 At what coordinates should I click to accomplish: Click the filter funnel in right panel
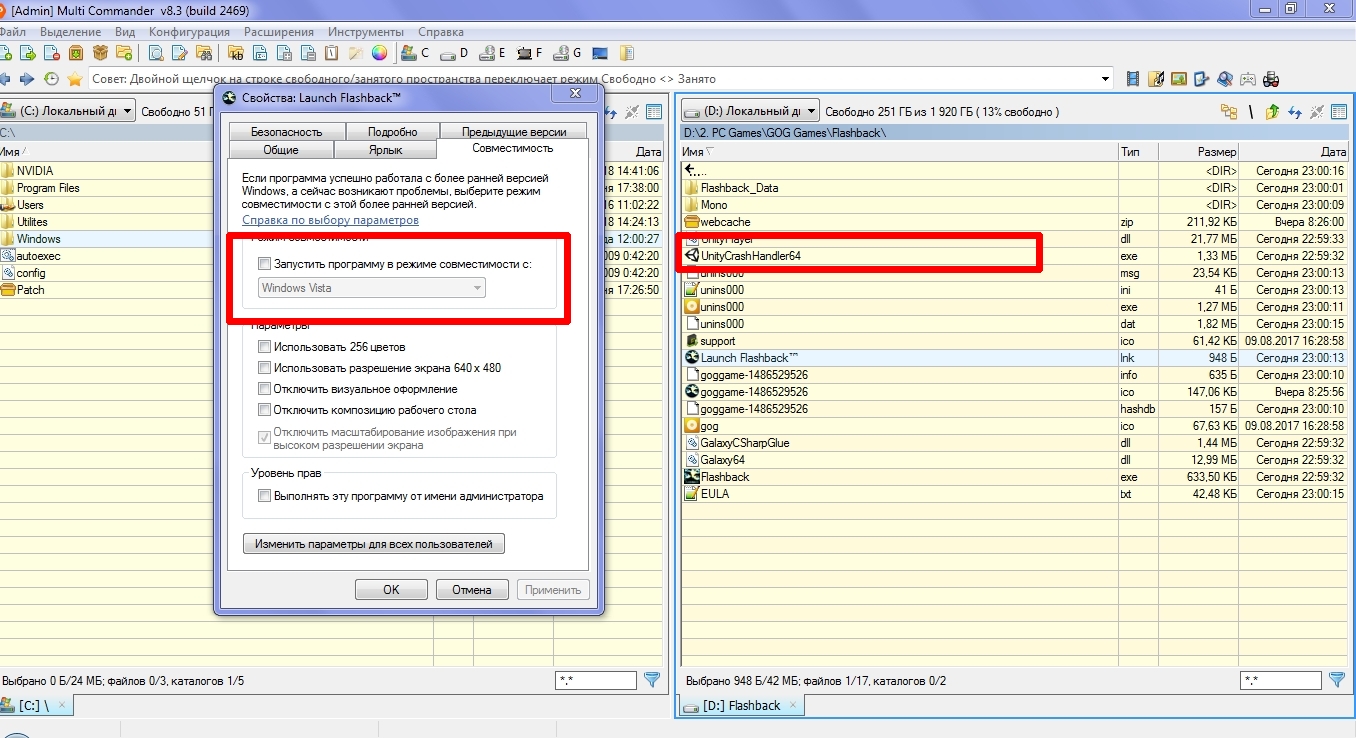click(1337, 680)
